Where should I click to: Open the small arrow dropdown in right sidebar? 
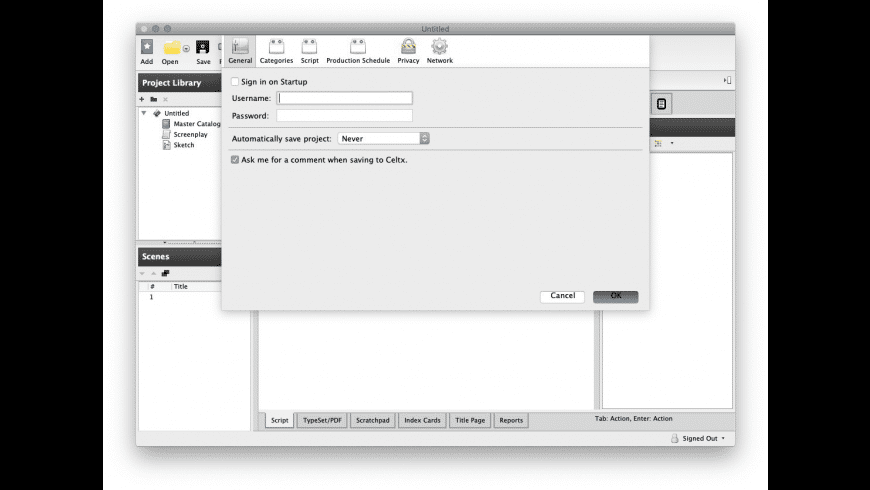pyautogui.click(x=672, y=143)
